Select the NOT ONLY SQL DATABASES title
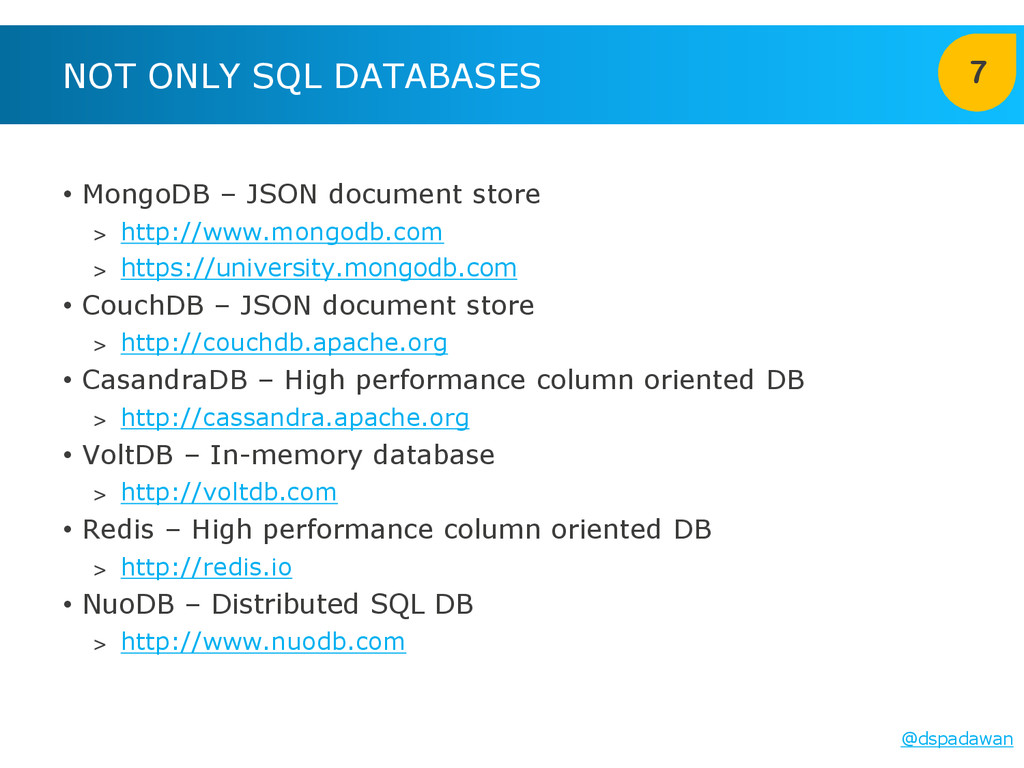 (302, 76)
